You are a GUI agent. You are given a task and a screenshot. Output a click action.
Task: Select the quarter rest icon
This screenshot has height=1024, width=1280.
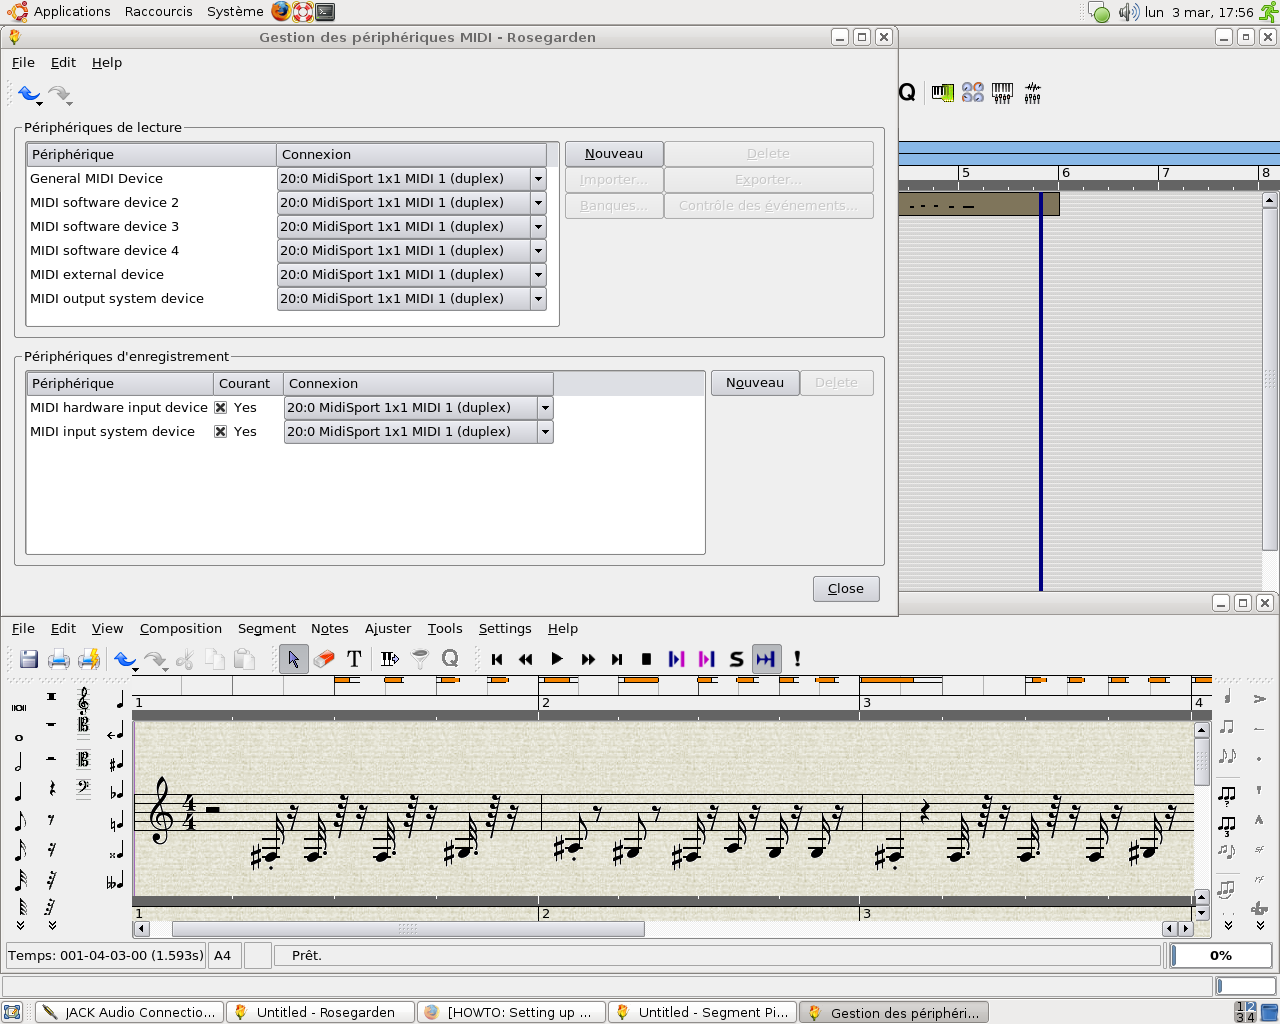51,789
